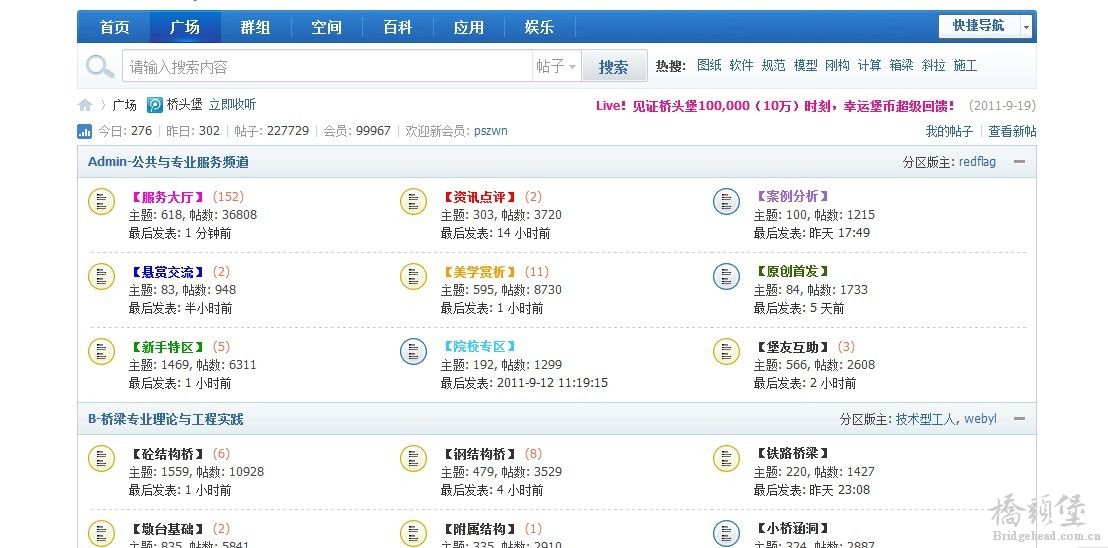Click the blue 桥头堡 radio icon

point(155,105)
